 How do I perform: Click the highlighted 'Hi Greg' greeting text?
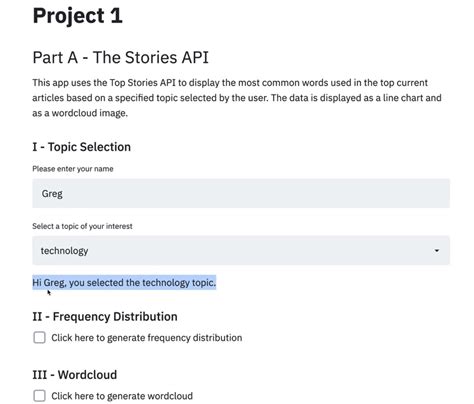pyautogui.click(x=124, y=283)
